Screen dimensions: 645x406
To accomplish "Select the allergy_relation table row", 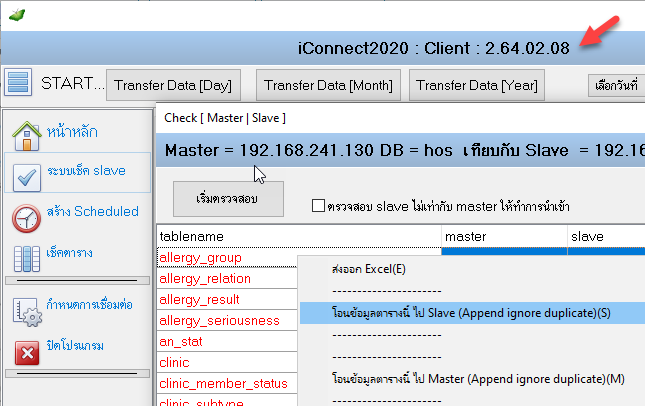I will click(227, 278).
